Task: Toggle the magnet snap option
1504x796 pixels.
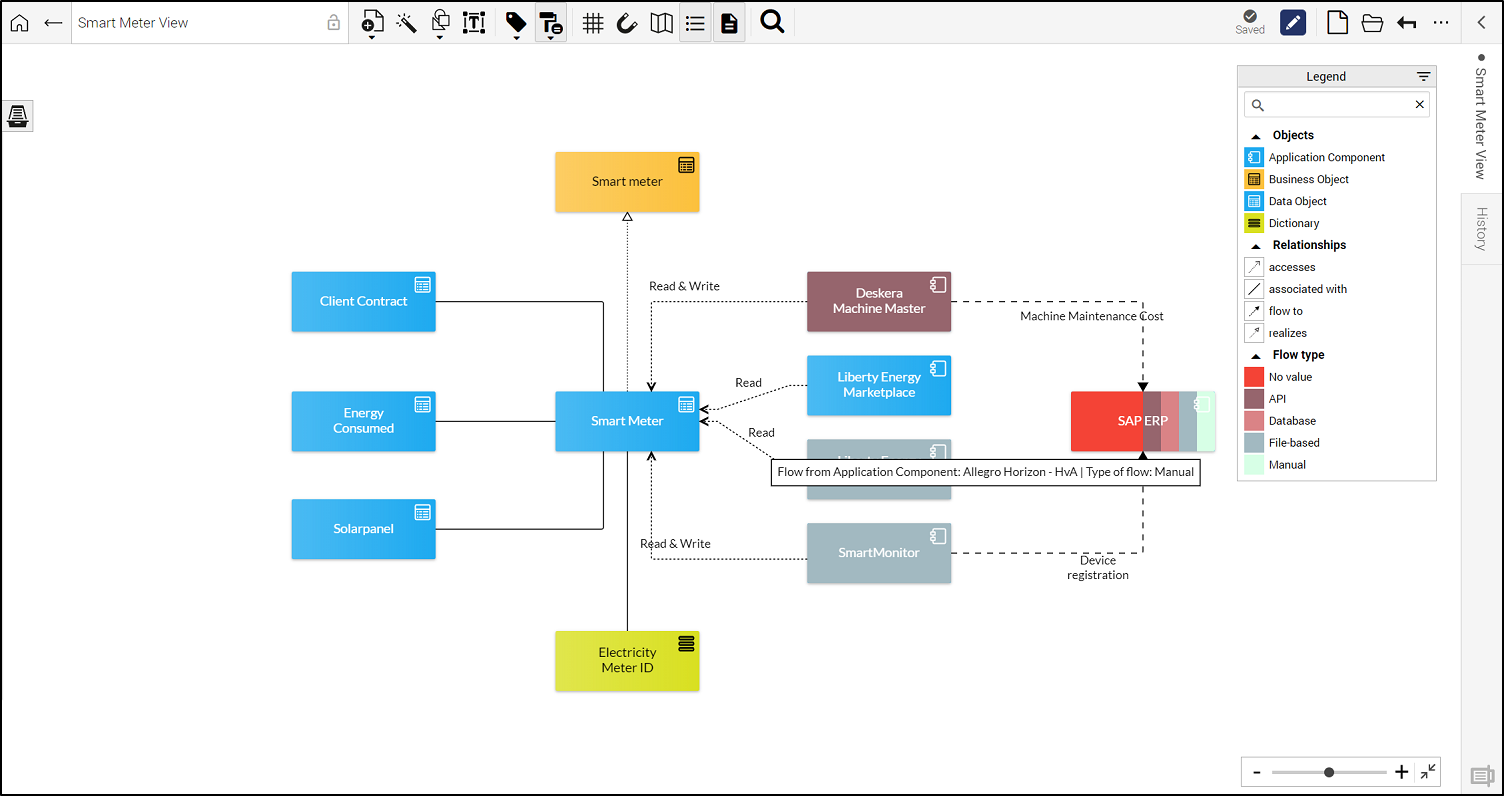Action: click(x=627, y=23)
